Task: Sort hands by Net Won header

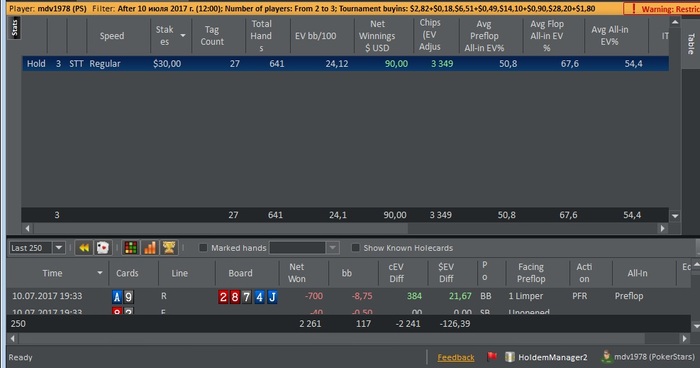Action: click(x=296, y=273)
